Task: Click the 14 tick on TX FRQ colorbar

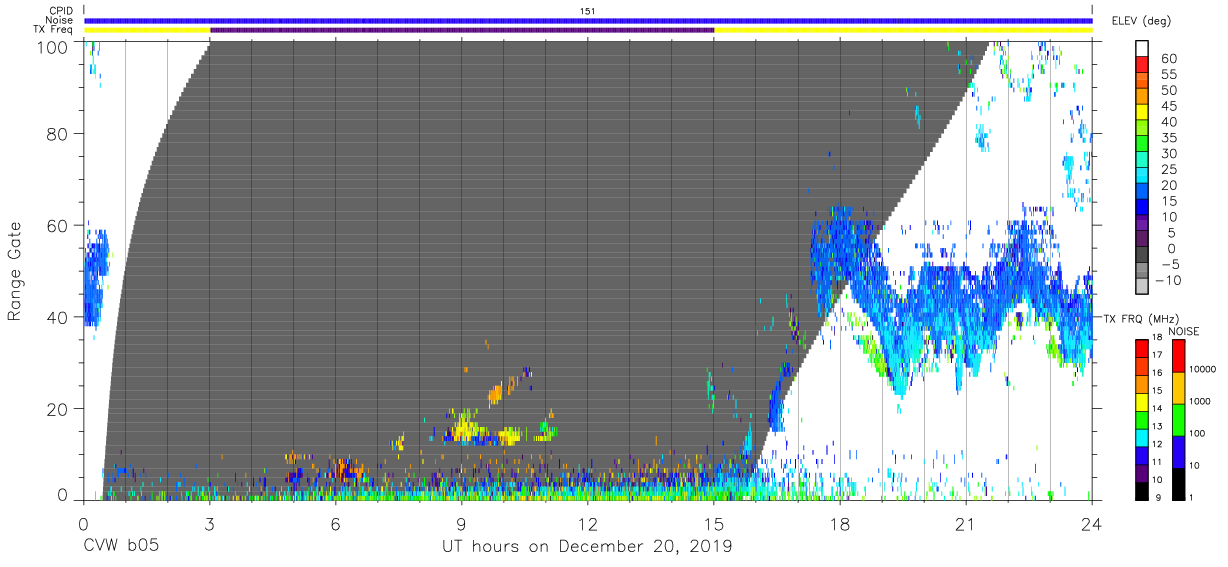Action: tap(1159, 409)
